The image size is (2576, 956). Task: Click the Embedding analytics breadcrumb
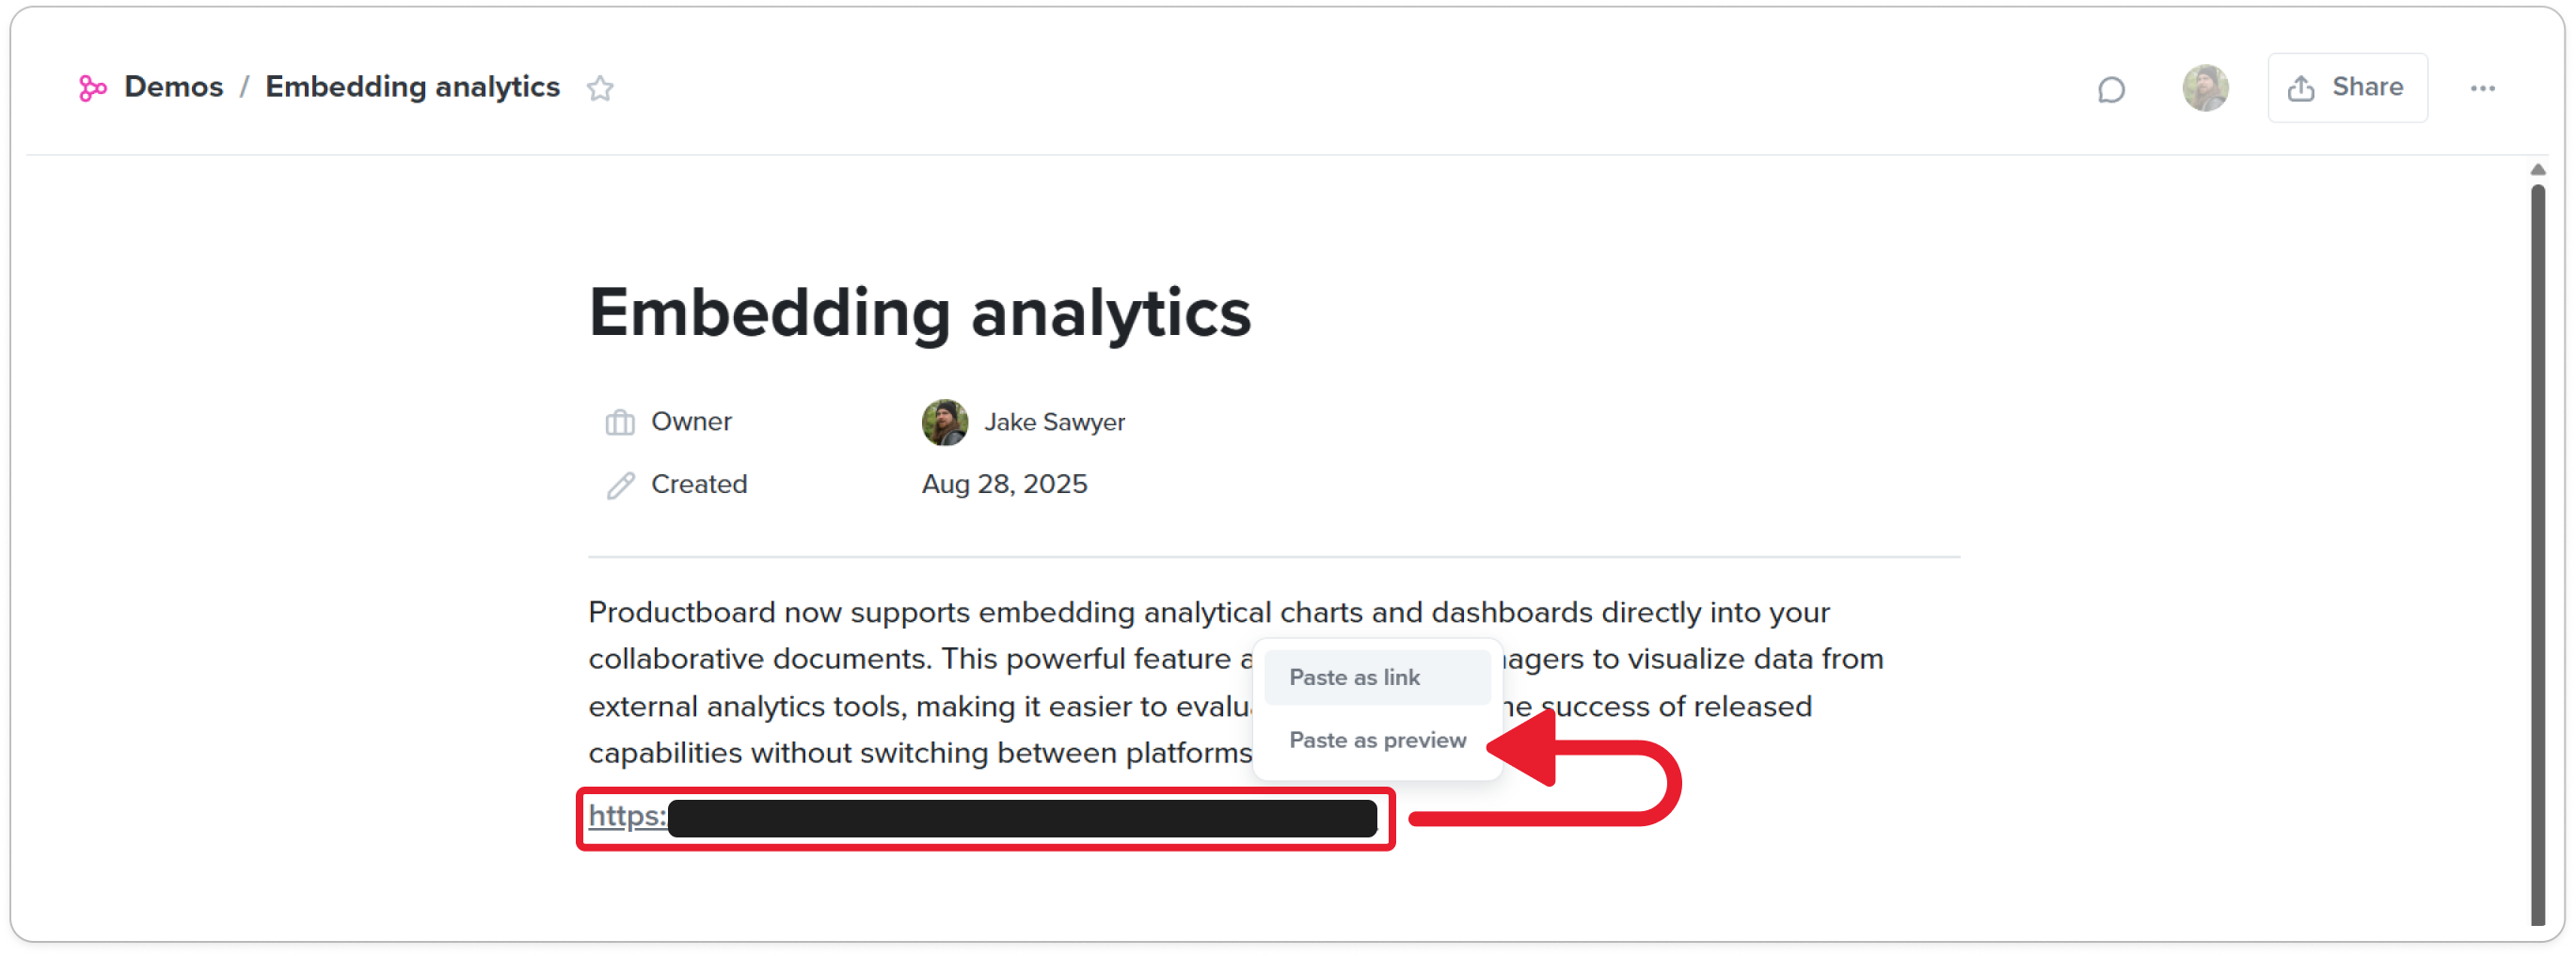[x=412, y=87]
